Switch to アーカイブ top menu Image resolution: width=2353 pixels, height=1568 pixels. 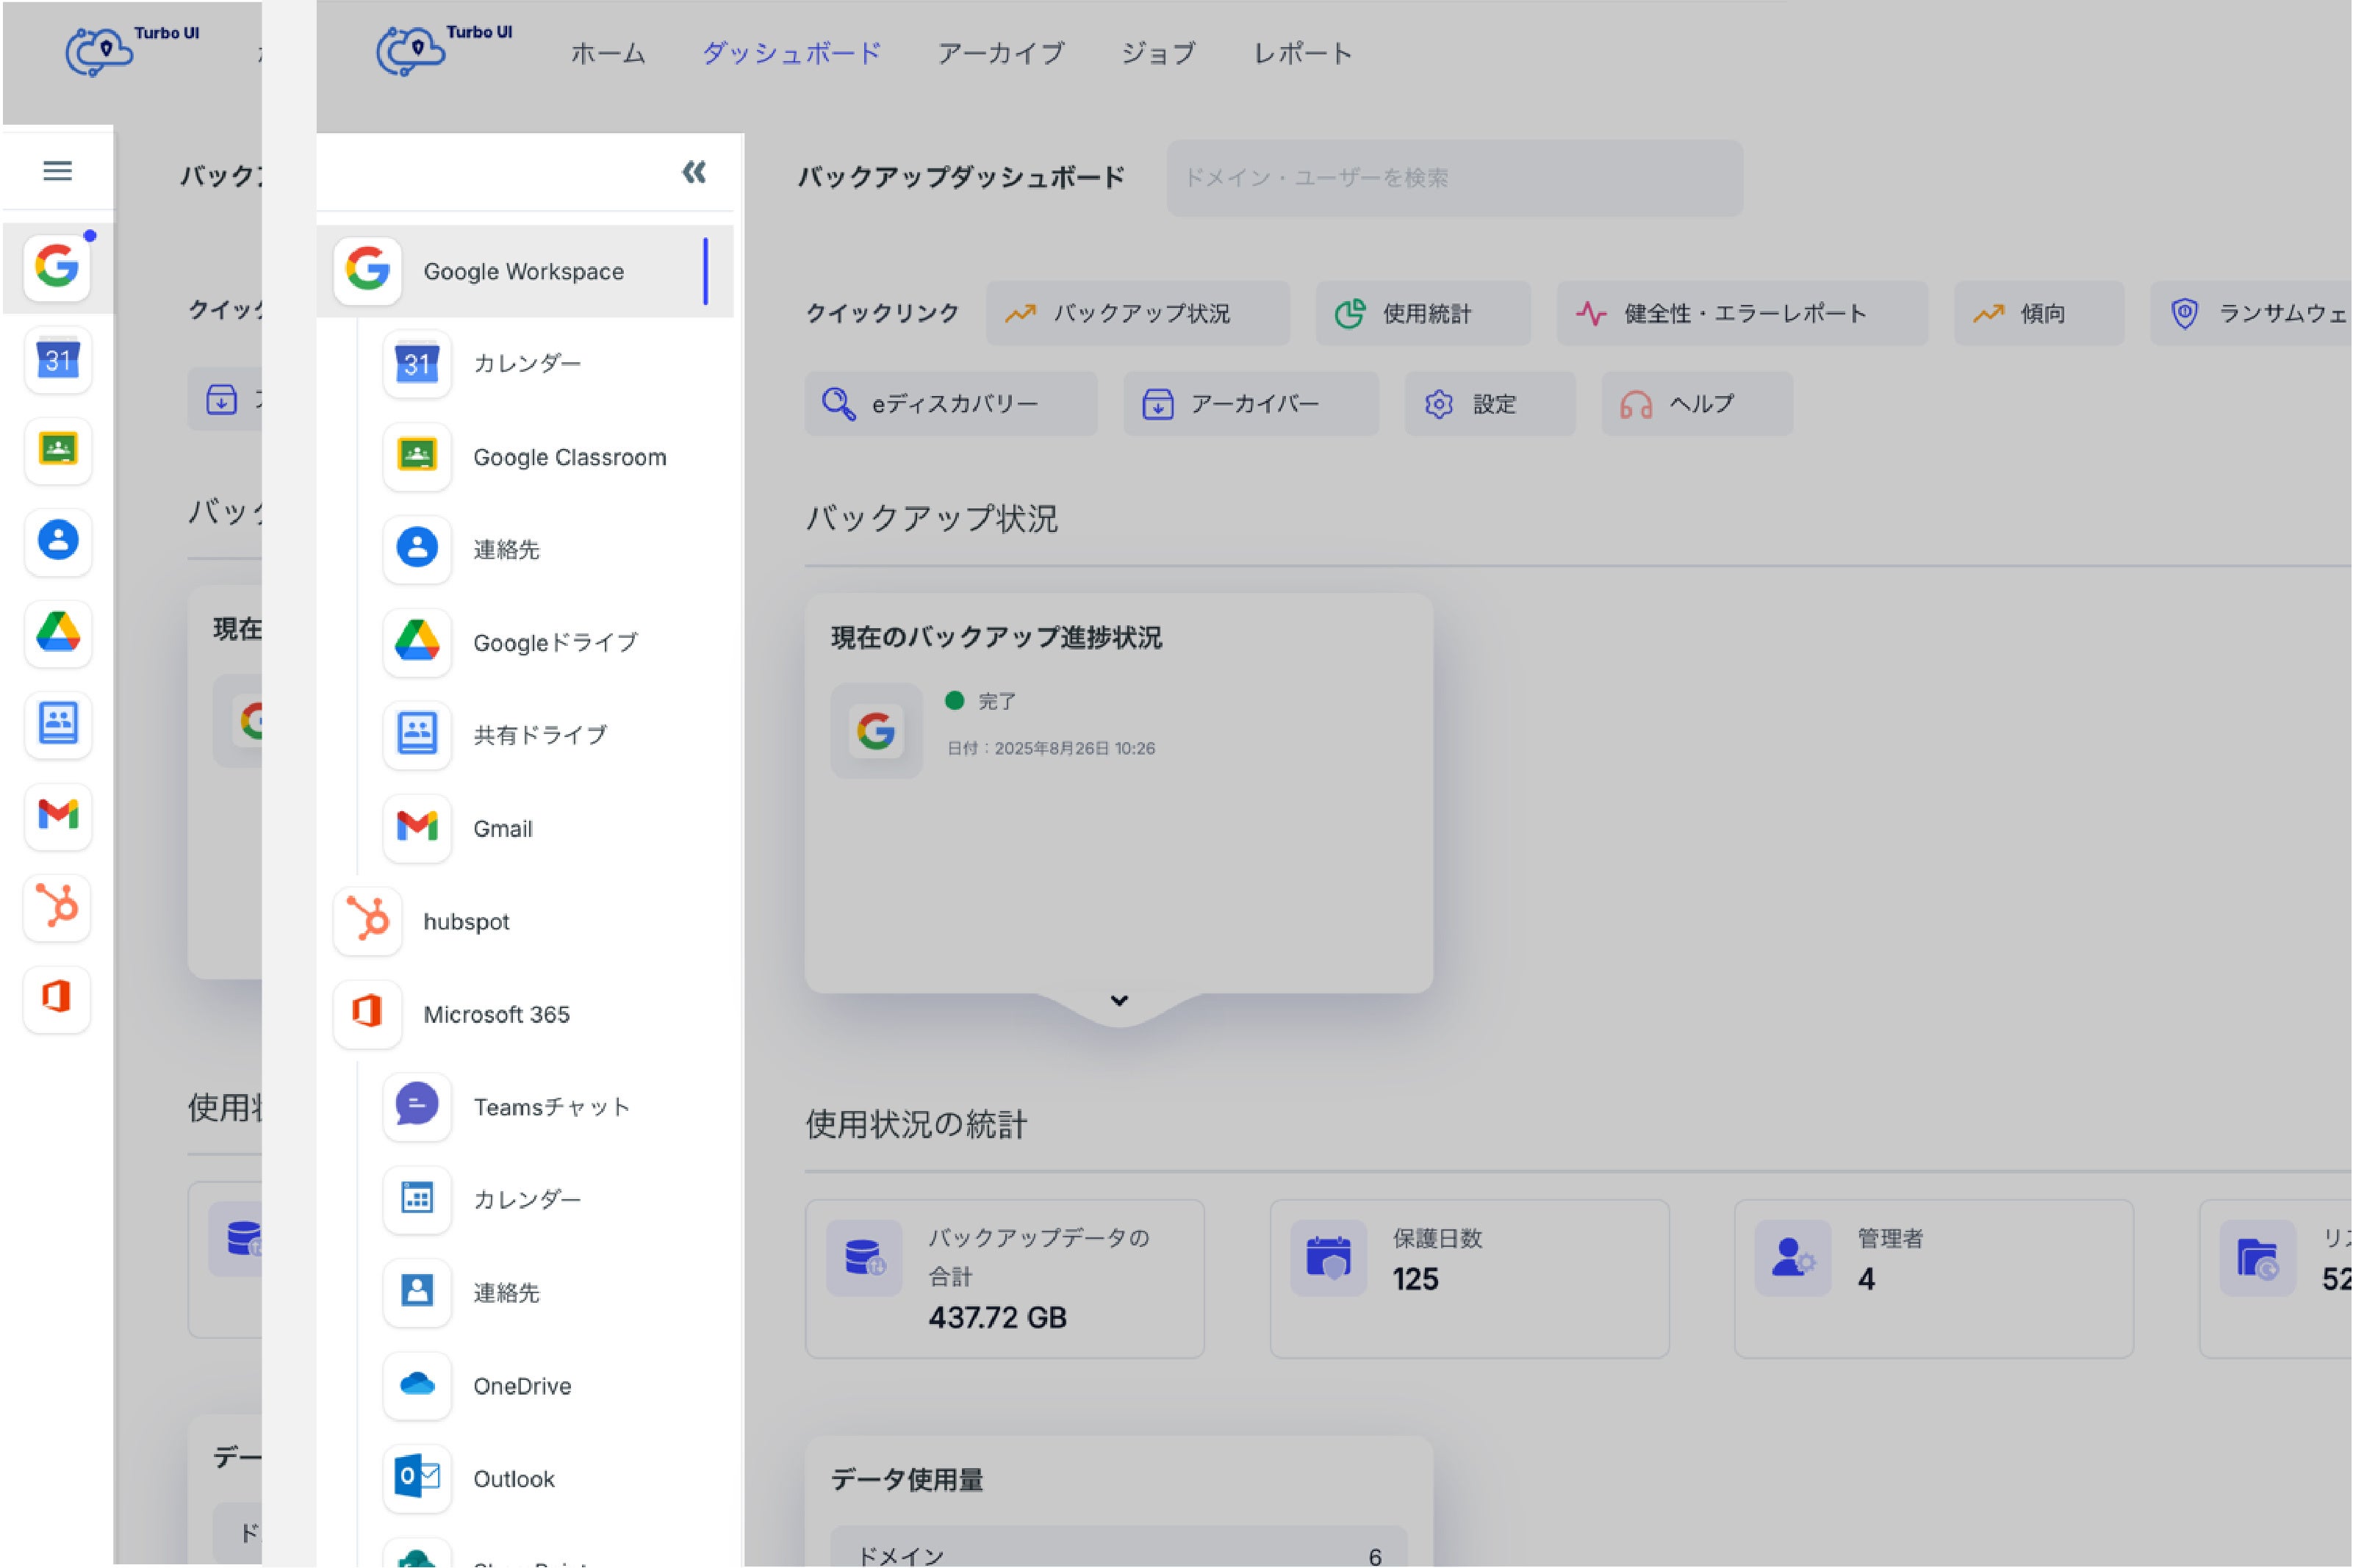[x=1000, y=53]
